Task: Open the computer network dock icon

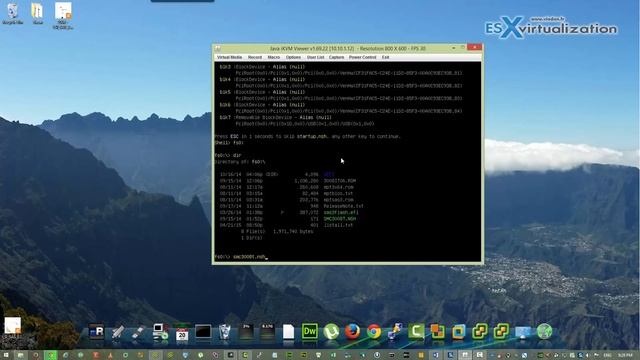Action: coord(160,331)
